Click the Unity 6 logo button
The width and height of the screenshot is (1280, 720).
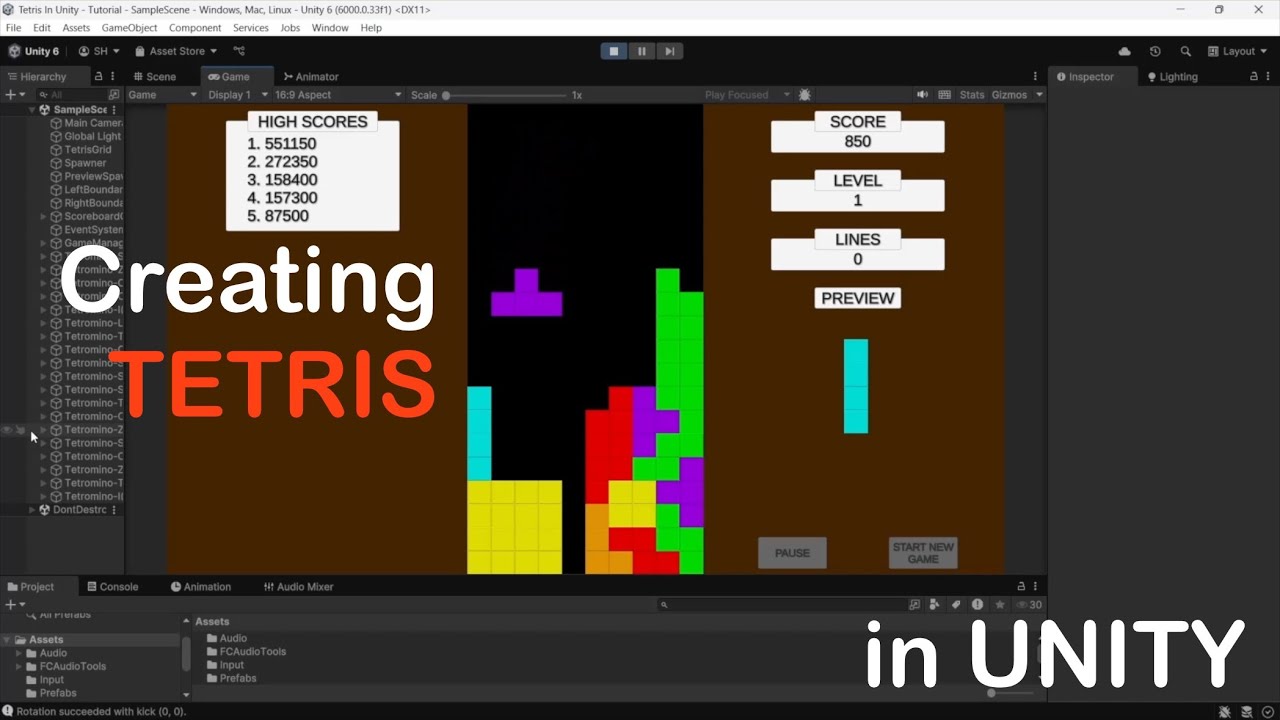point(34,51)
